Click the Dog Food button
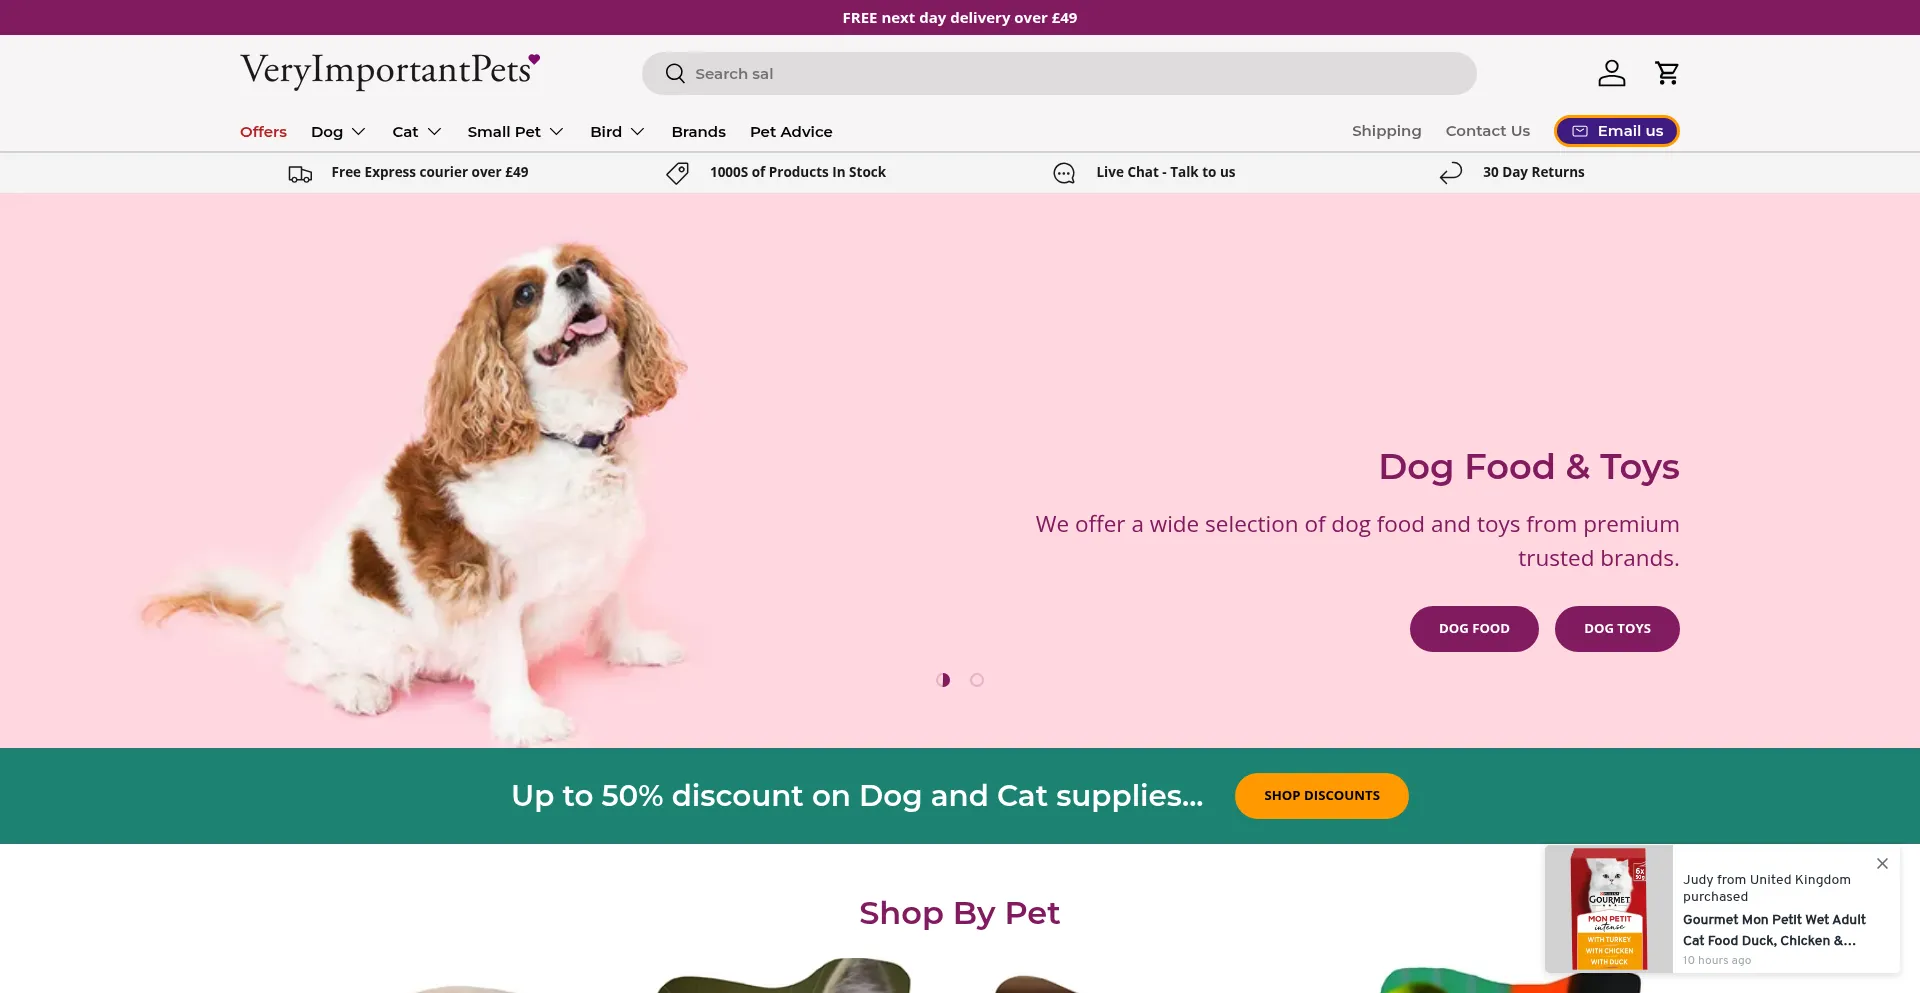Image resolution: width=1920 pixels, height=993 pixels. [1474, 629]
